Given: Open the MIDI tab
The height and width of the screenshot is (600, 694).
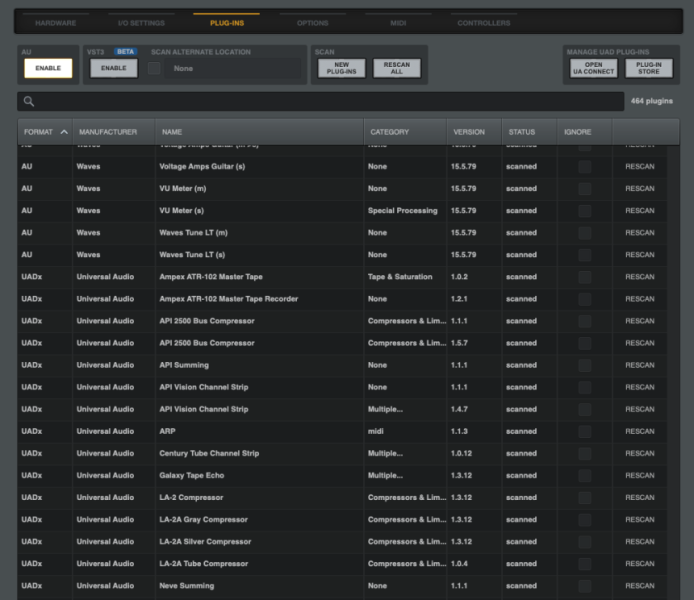Looking at the screenshot, I should pyautogui.click(x=398, y=23).
